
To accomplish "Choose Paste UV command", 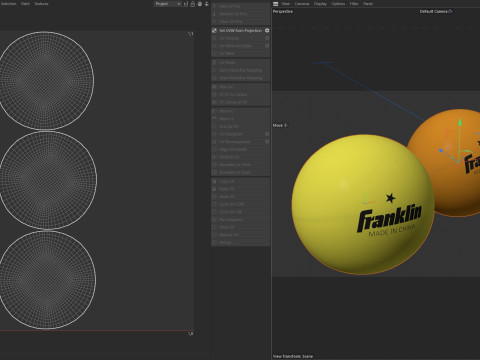I will 241,189.
